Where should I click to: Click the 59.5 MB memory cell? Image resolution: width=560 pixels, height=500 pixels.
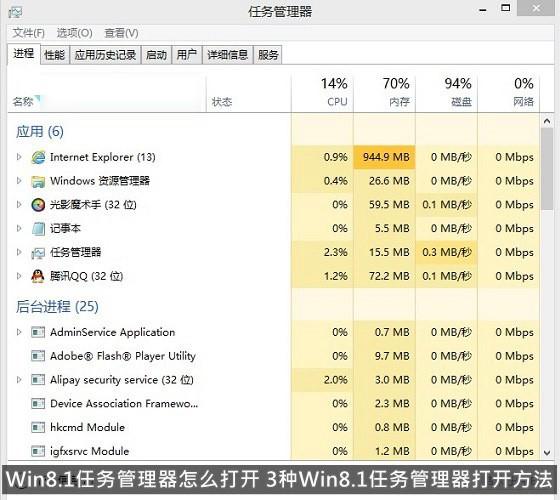click(385, 205)
